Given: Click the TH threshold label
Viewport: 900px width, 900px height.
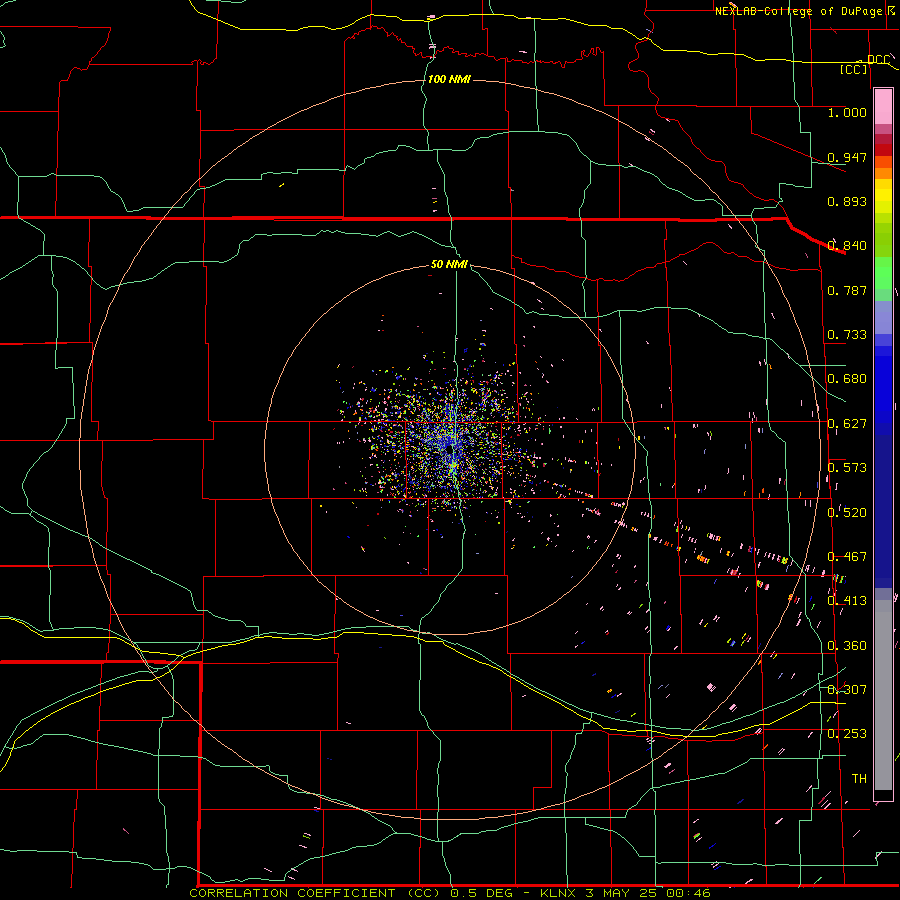Looking at the screenshot, I should point(859,779).
